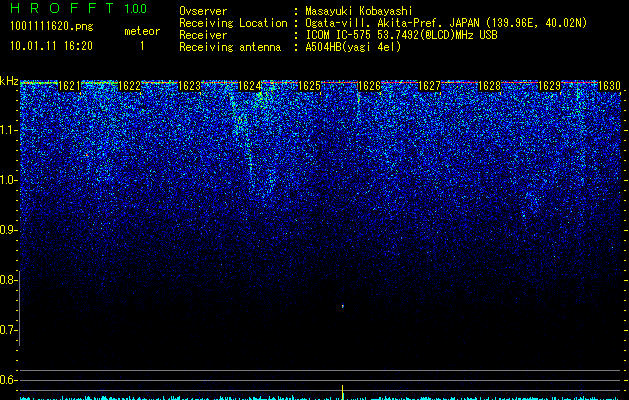
Task: Click the observer name Masayuki Kobayashi
Action: [x=359, y=11]
